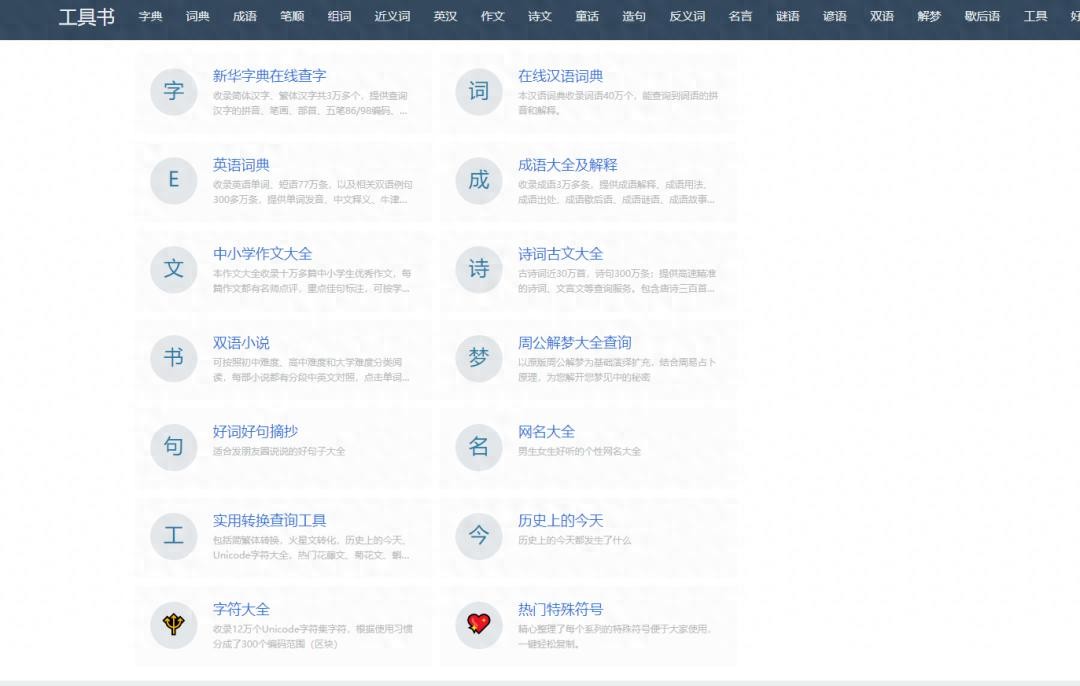This screenshot has width=1080, height=686.
Task: Click the E circle icon for 英语词典
Action: point(173,181)
